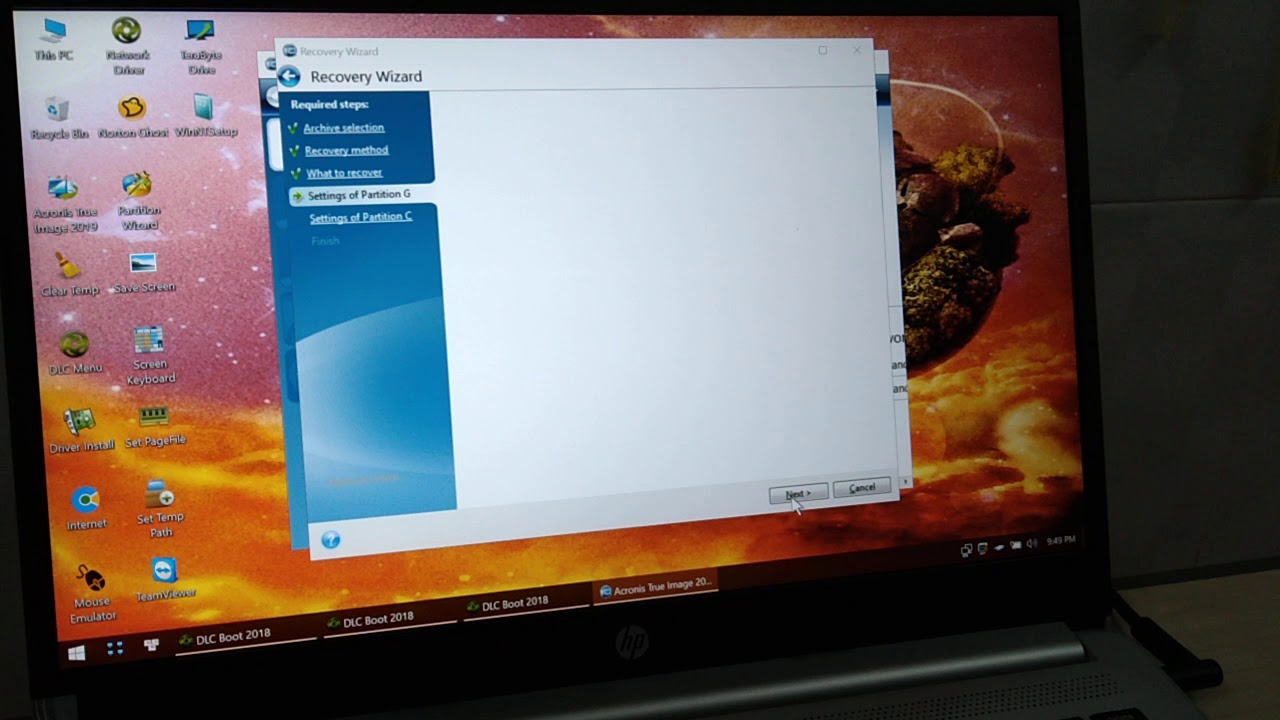This screenshot has width=1280, height=720.
Task: Launch the WinNTSetup desktop shortcut
Action: (205, 116)
